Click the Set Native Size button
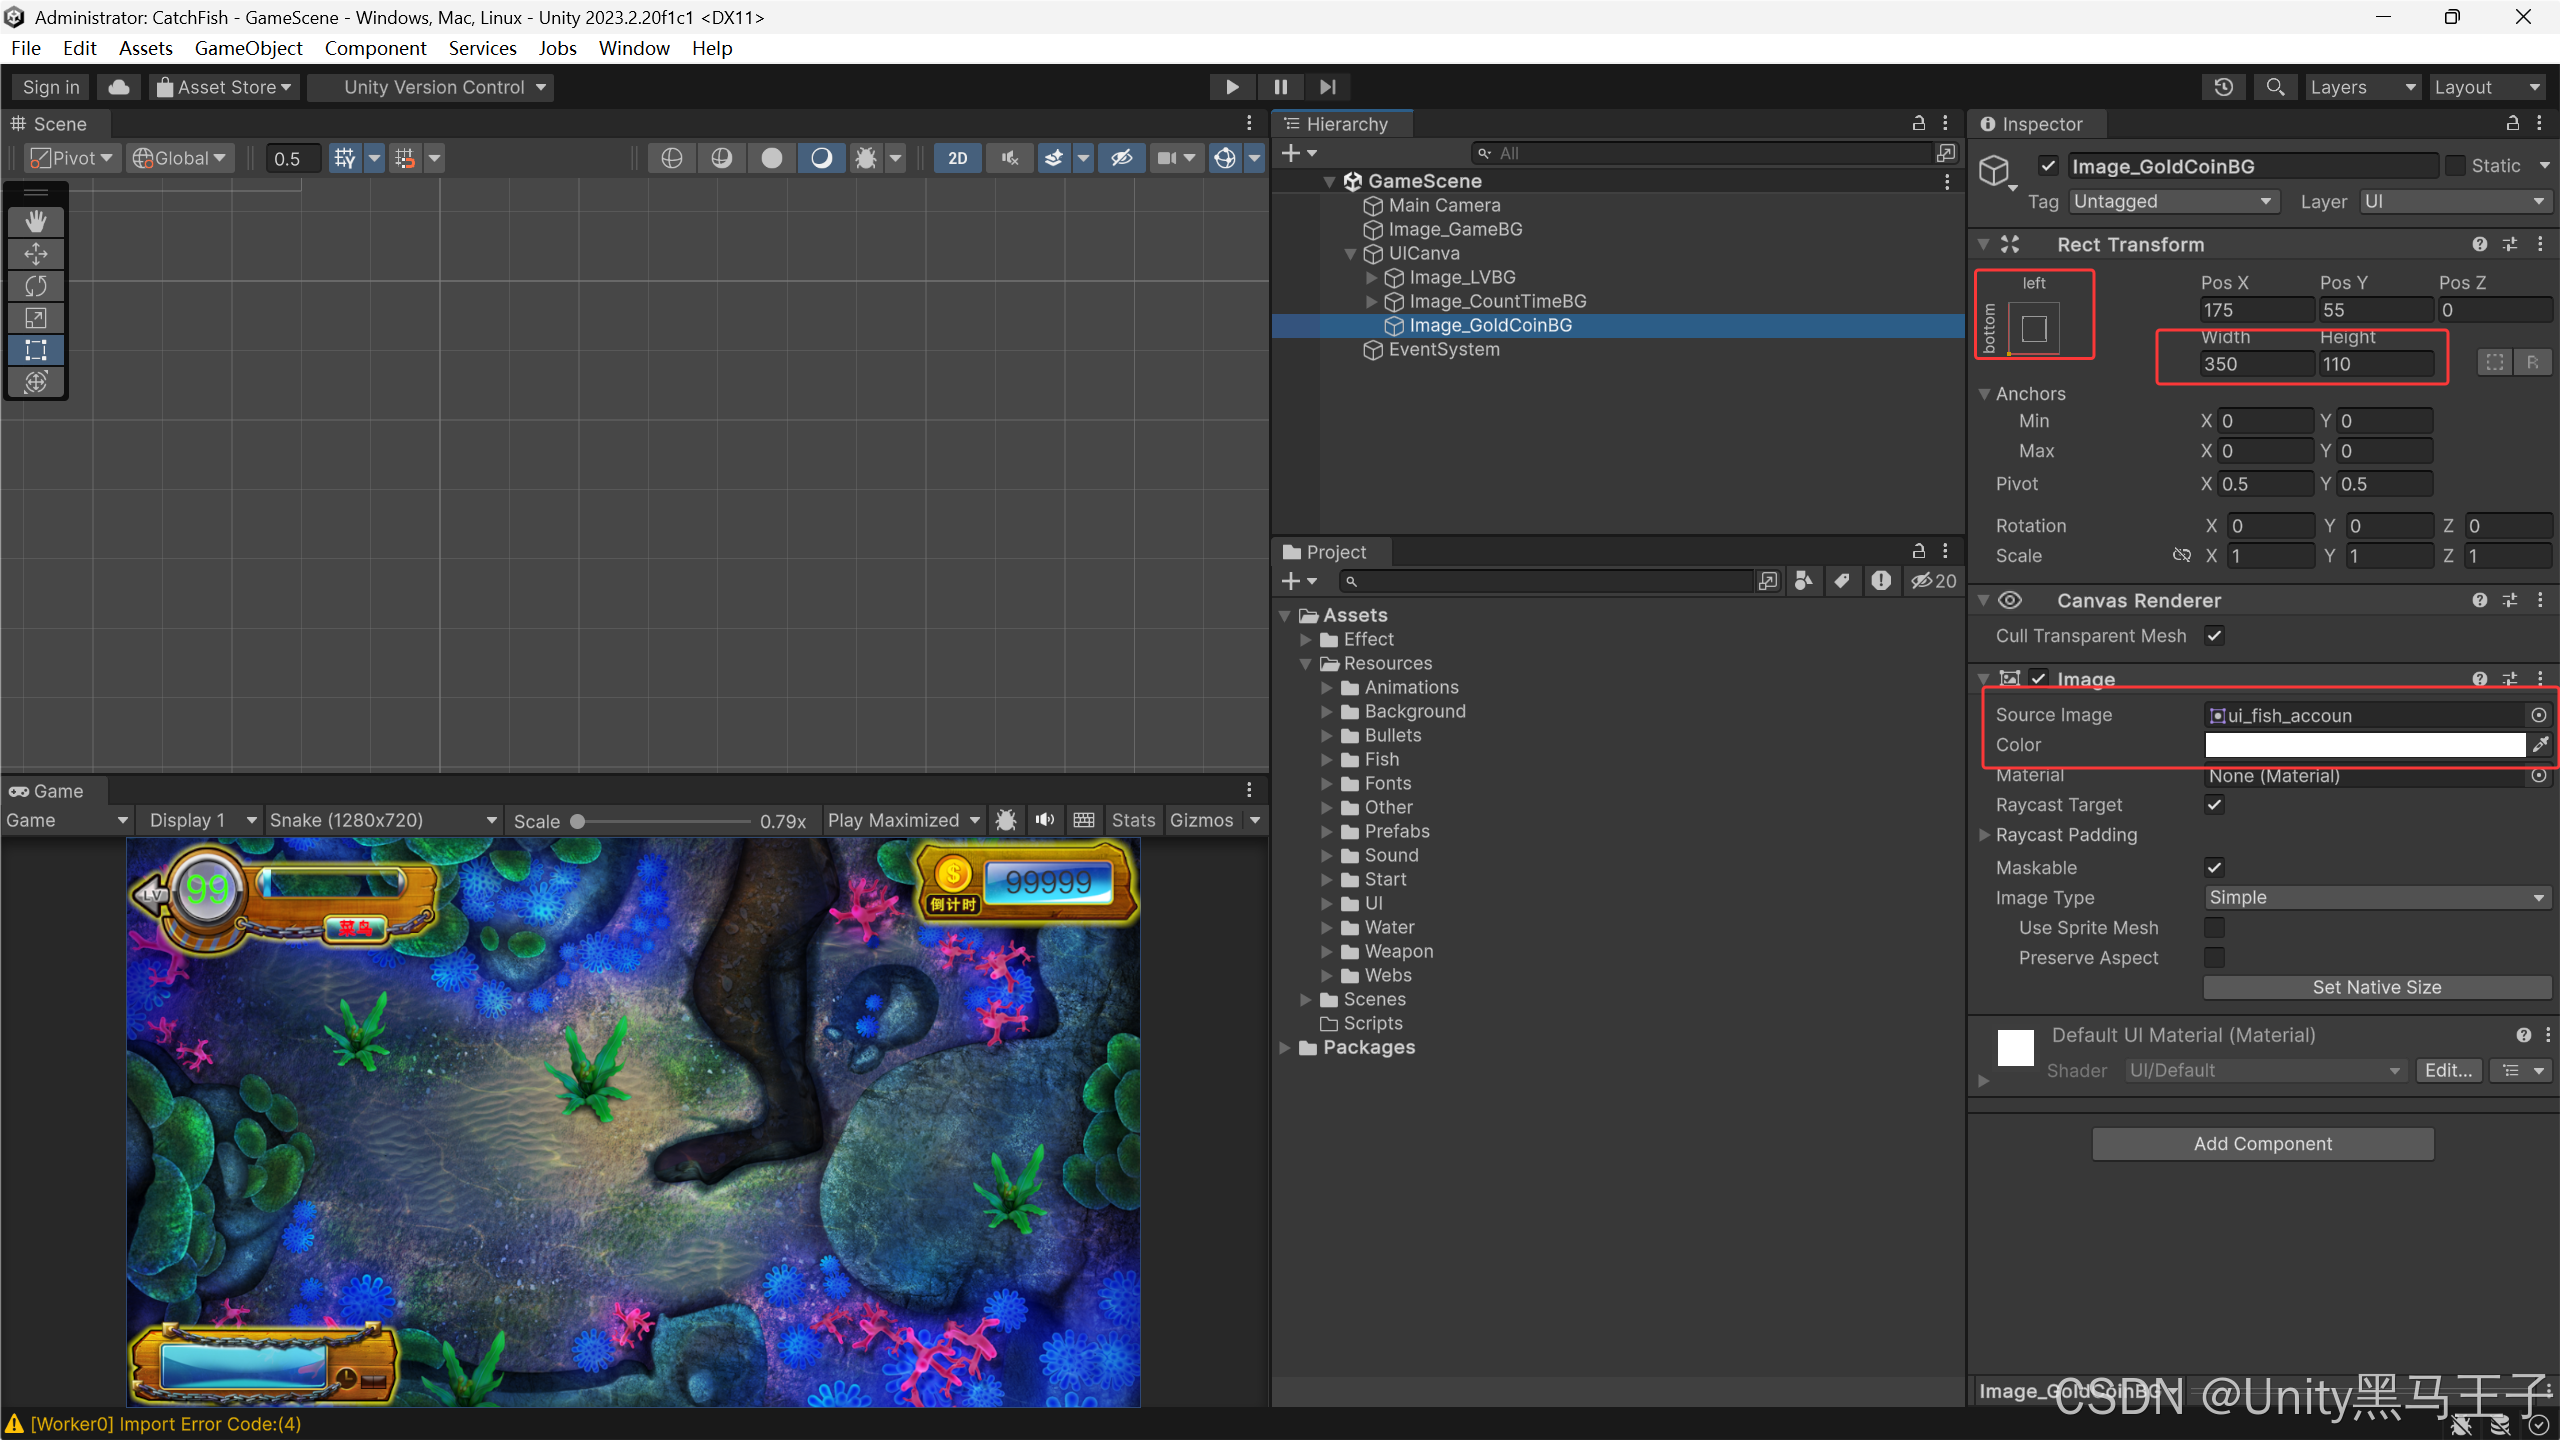2560x1440 pixels. [x=2376, y=988]
